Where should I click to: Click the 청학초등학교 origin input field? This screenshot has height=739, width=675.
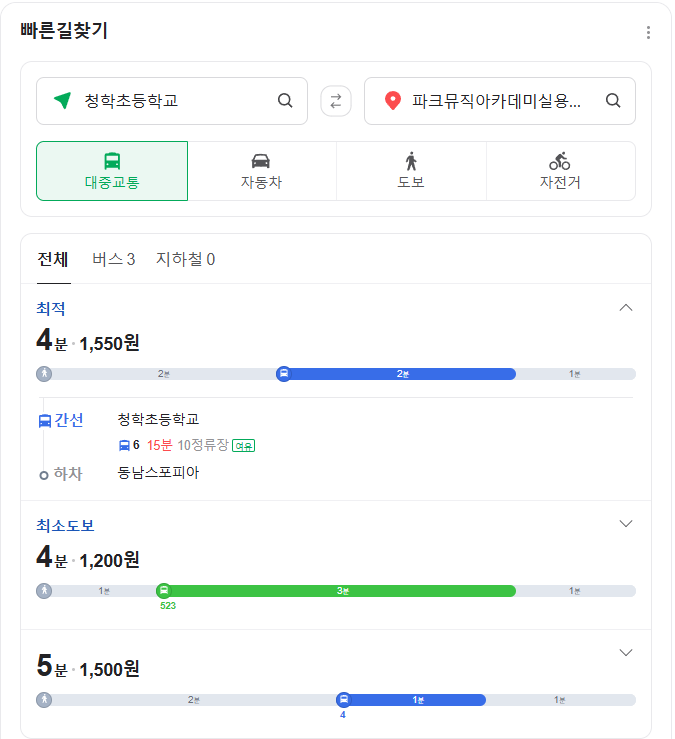tap(170, 101)
